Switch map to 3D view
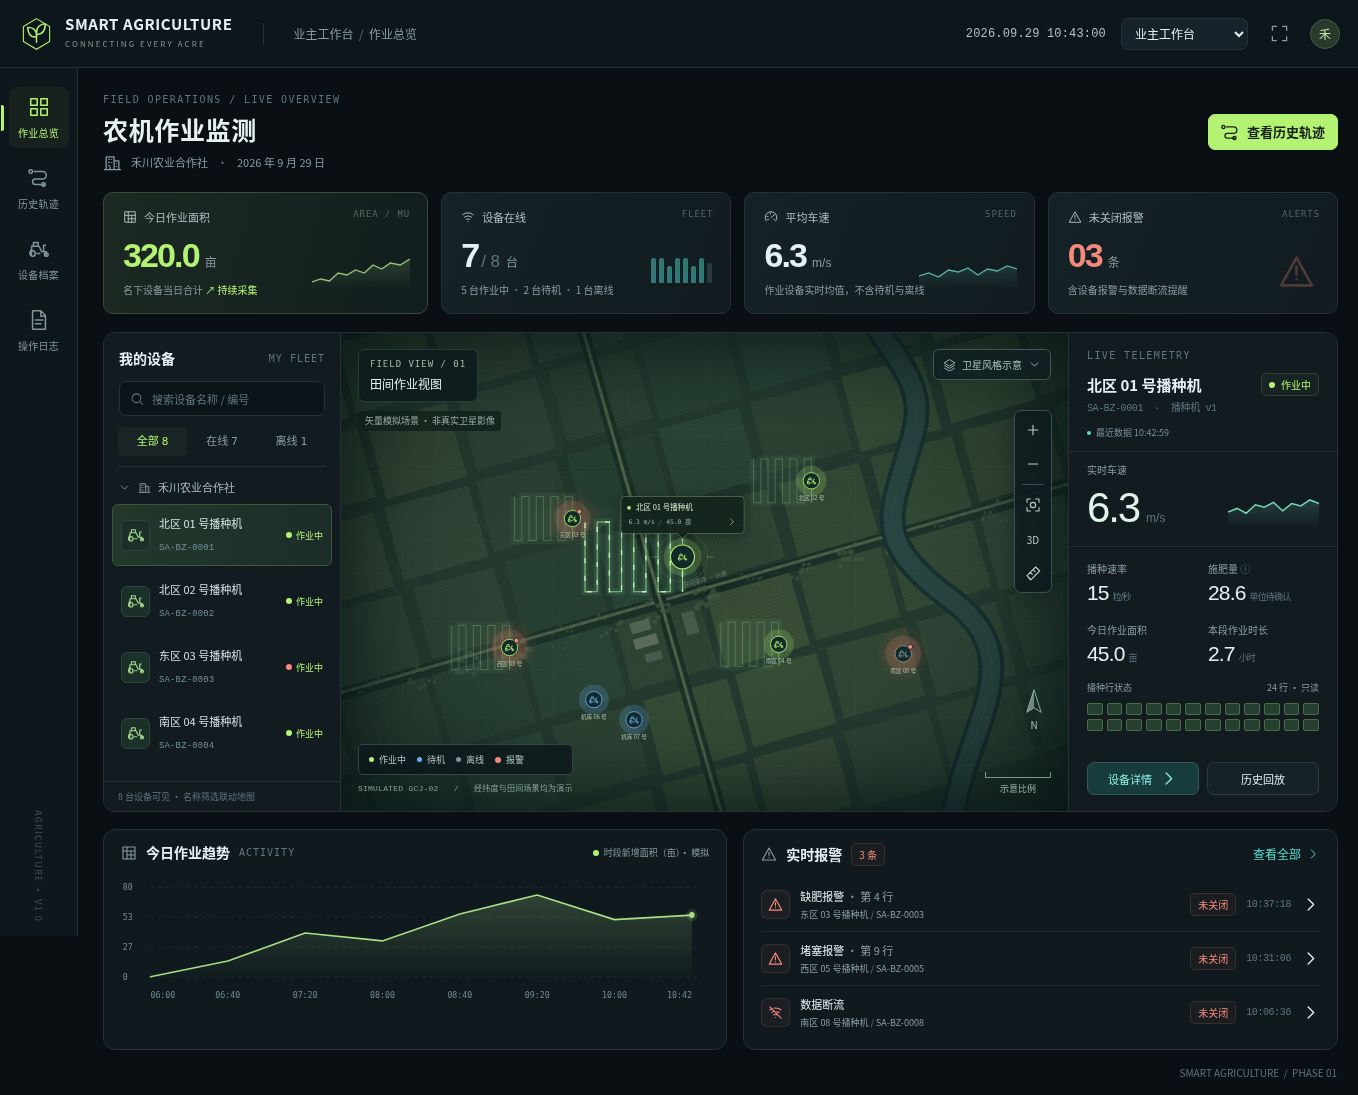Screen dimensions: 1358x1095 1033,540
